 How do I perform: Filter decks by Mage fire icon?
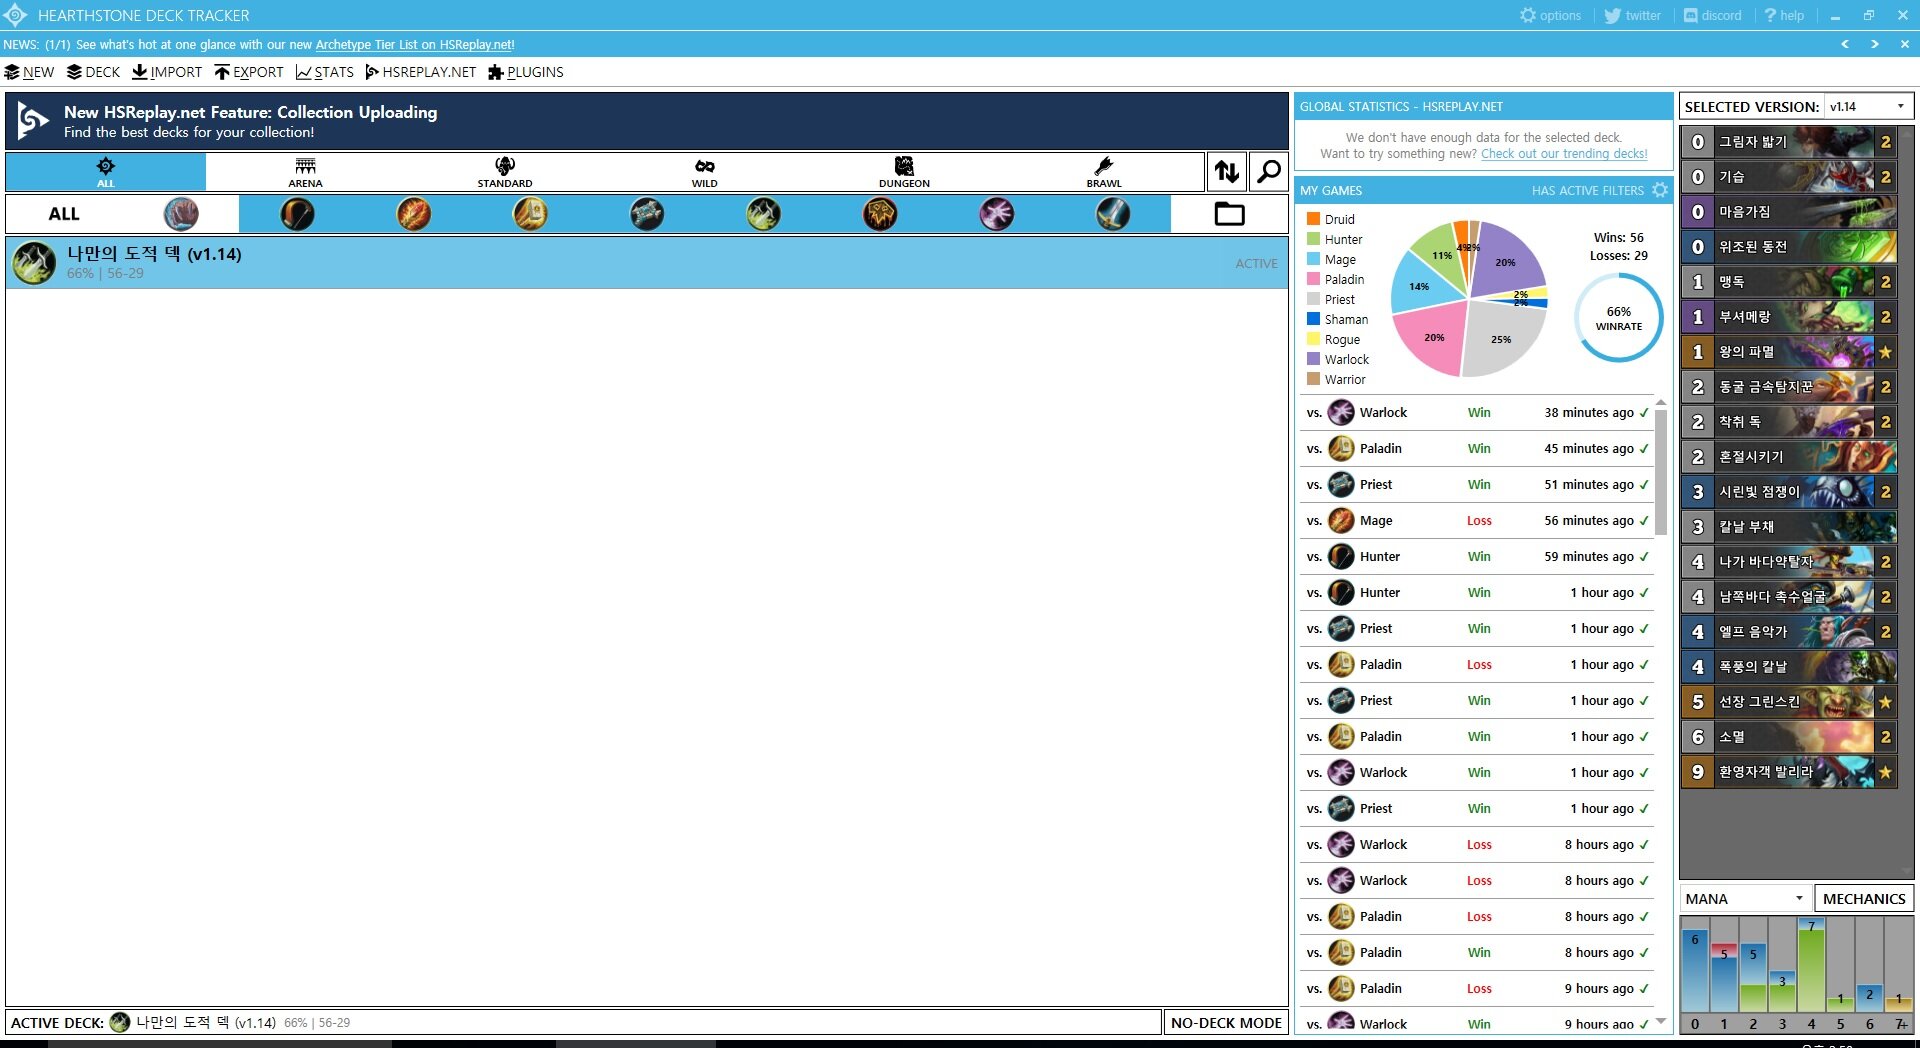coord(414,214)
